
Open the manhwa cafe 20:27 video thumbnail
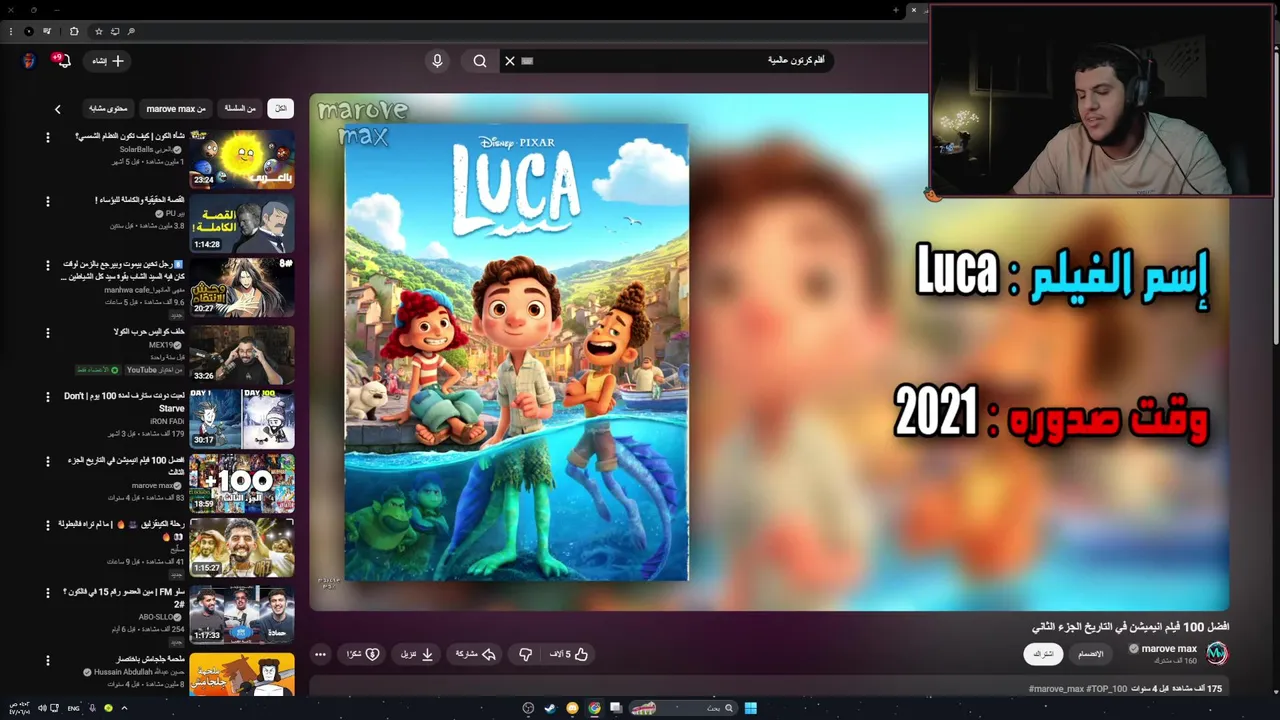(242, 288)
